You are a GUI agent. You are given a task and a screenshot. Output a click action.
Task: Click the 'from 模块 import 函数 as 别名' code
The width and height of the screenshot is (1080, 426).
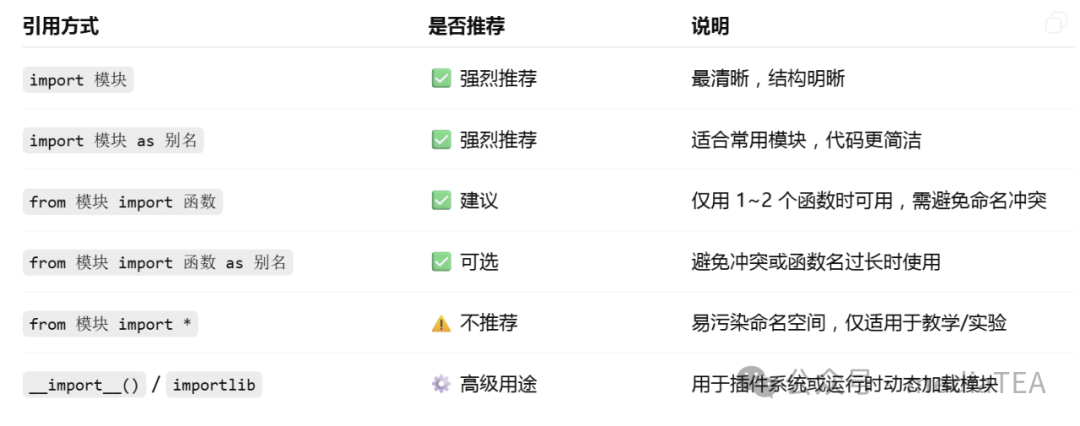tap(158, 263)
